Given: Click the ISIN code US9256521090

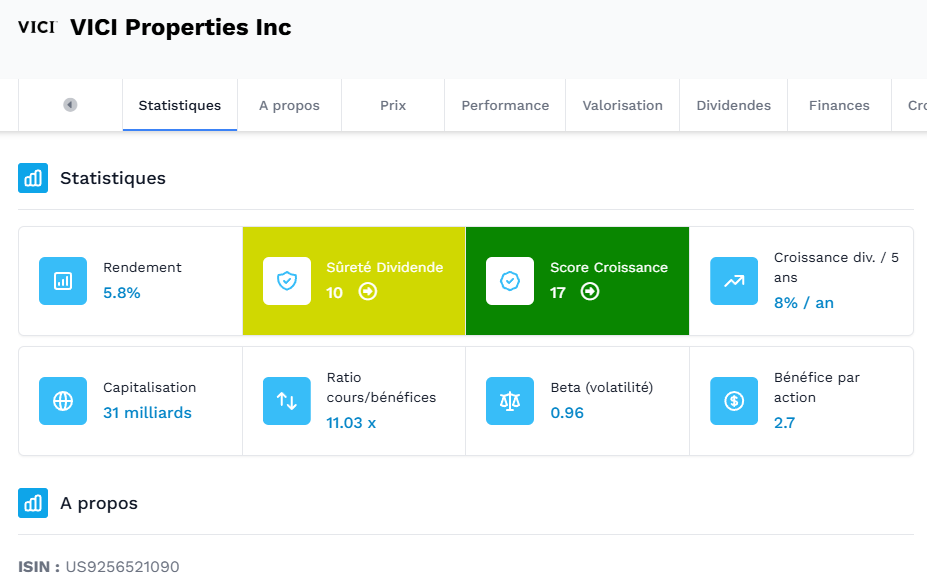Looking at the screenshot, I should 122,567.
